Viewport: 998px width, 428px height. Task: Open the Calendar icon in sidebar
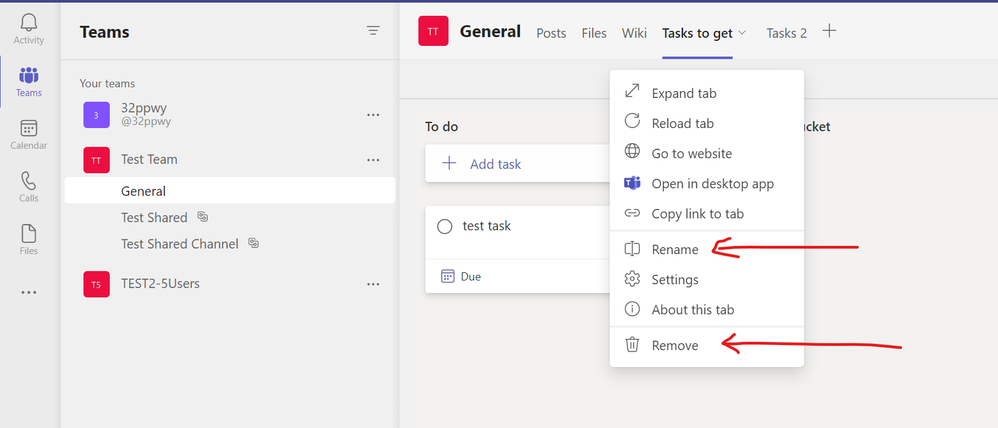(28, 129)
